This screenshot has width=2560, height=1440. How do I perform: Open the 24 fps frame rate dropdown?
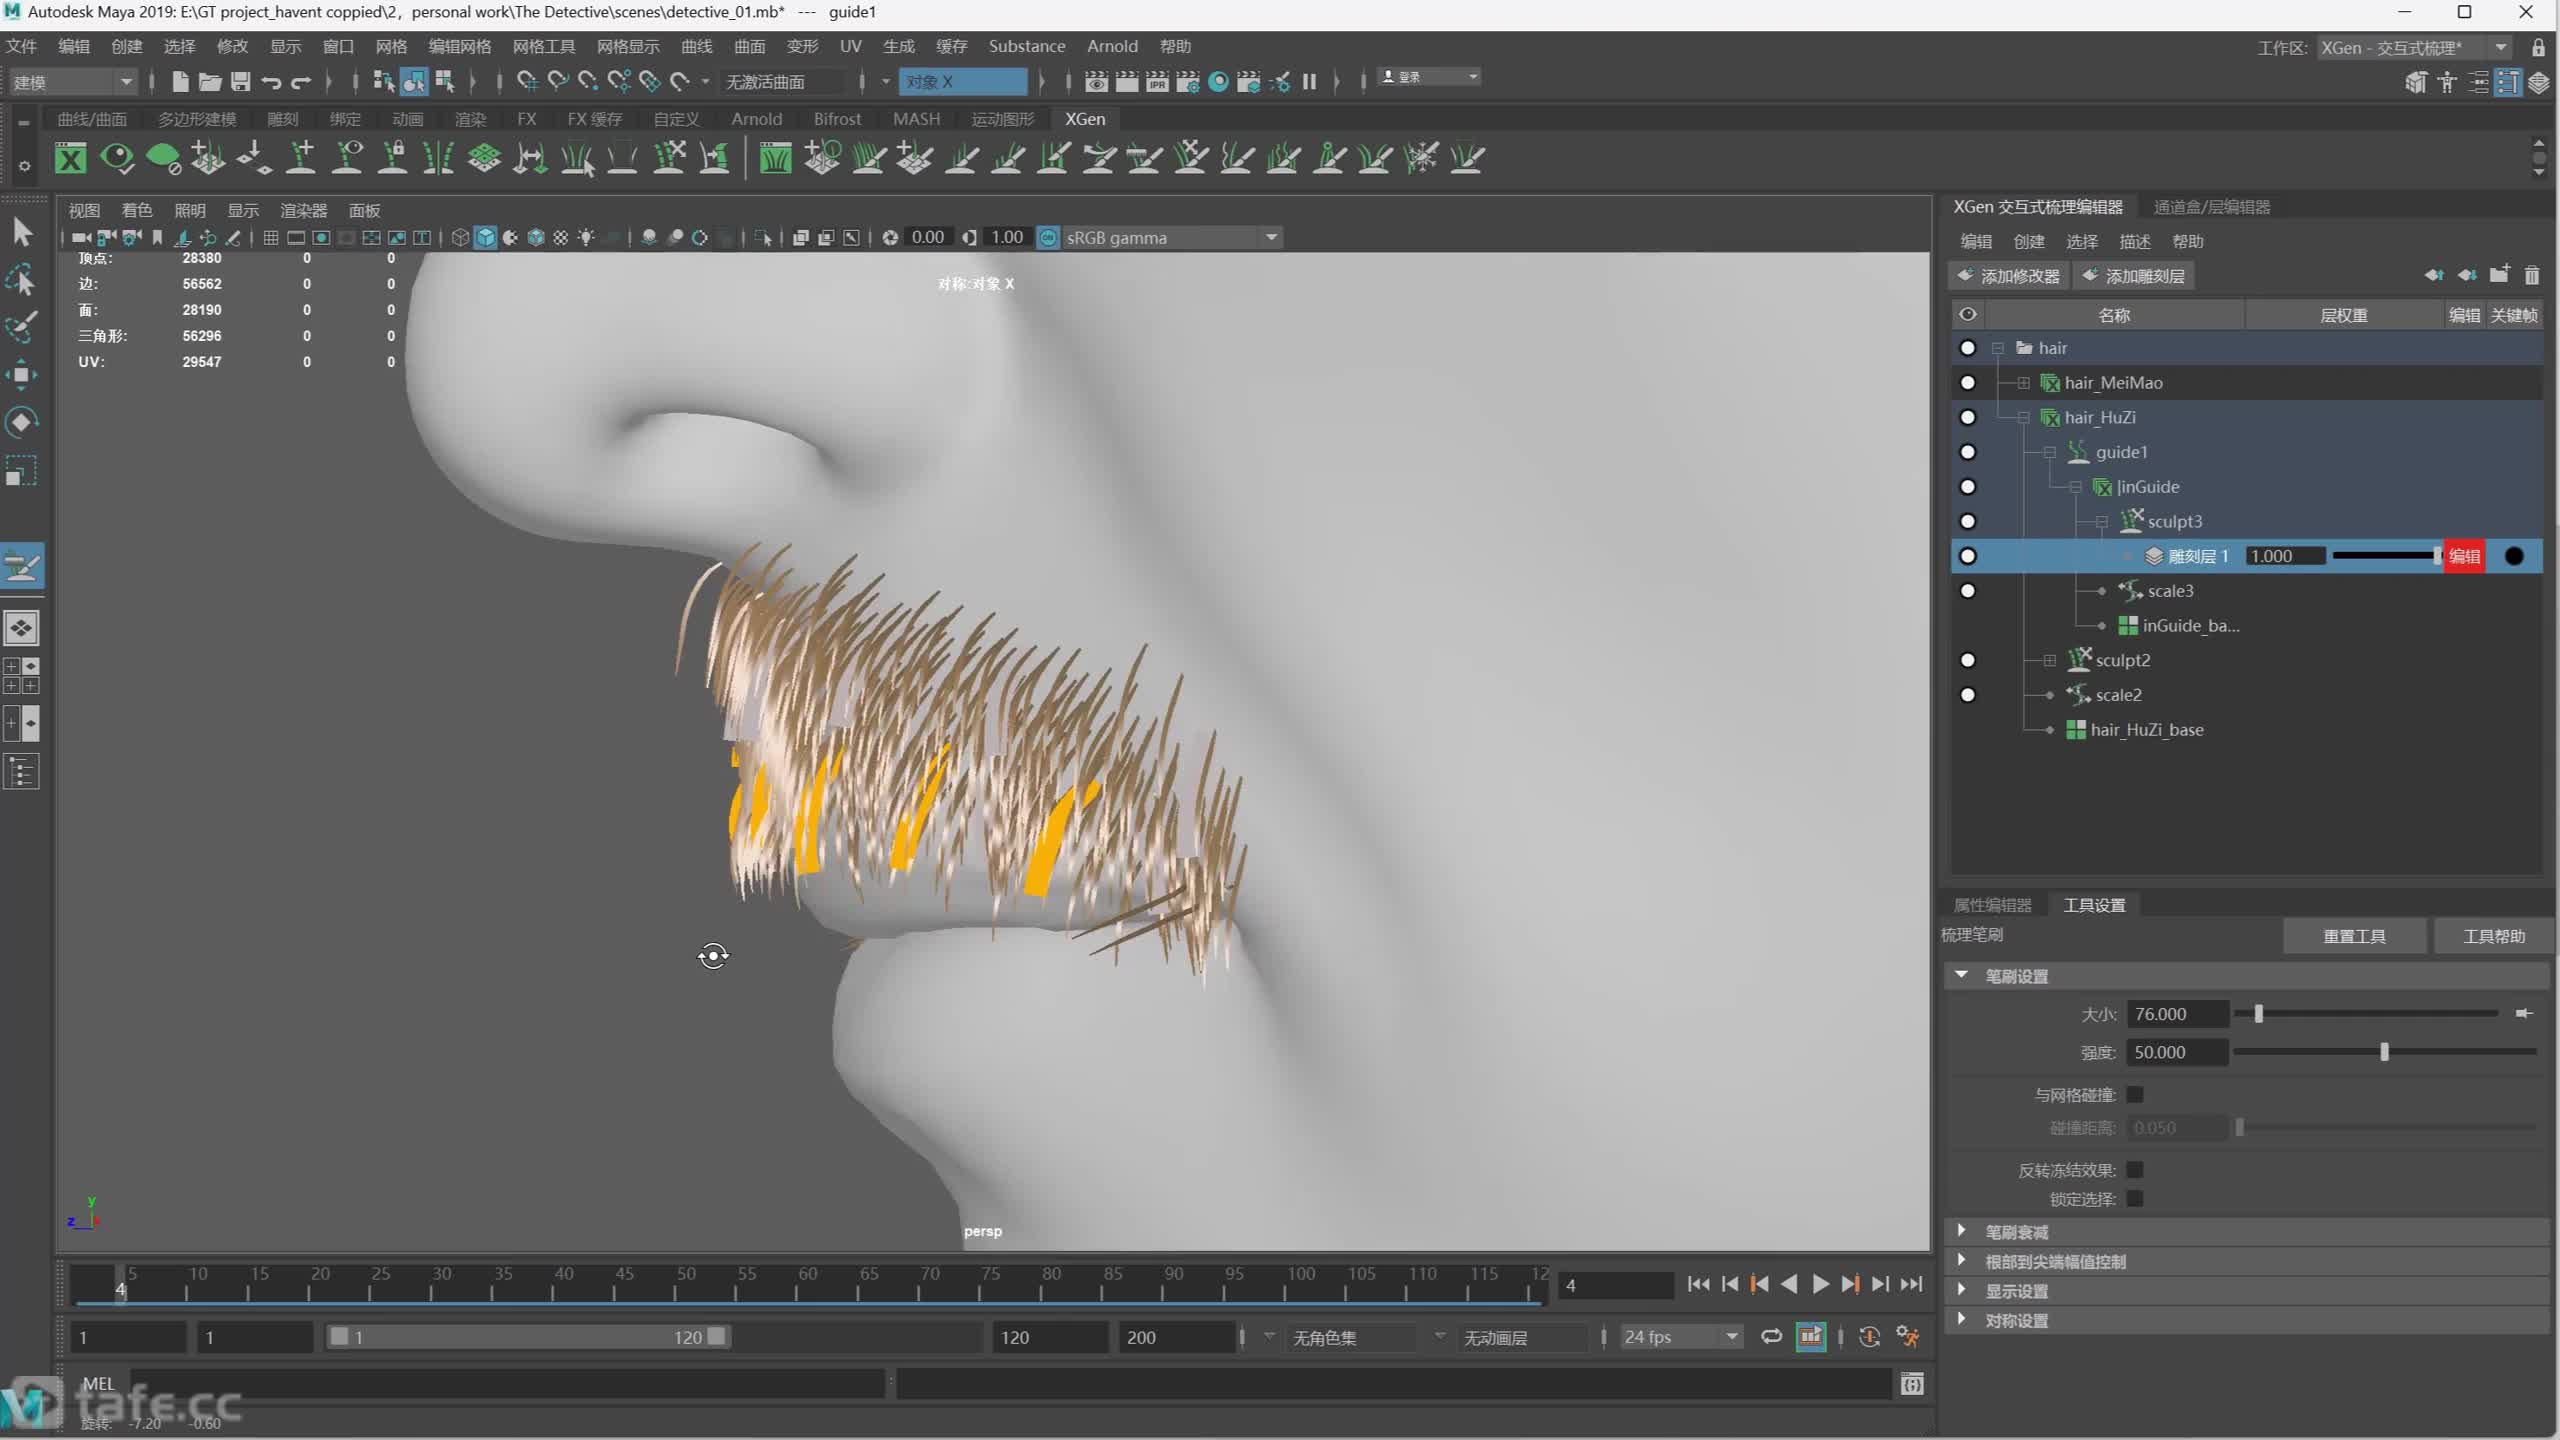click(1681, 1336)
